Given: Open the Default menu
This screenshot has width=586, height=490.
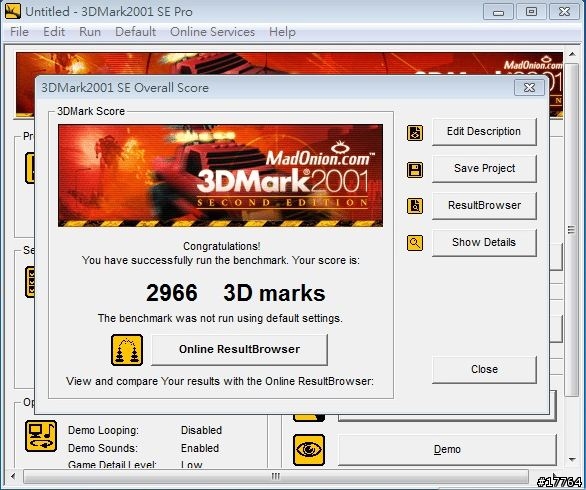Looking at the screenshot, I should (x=136, y=32).
